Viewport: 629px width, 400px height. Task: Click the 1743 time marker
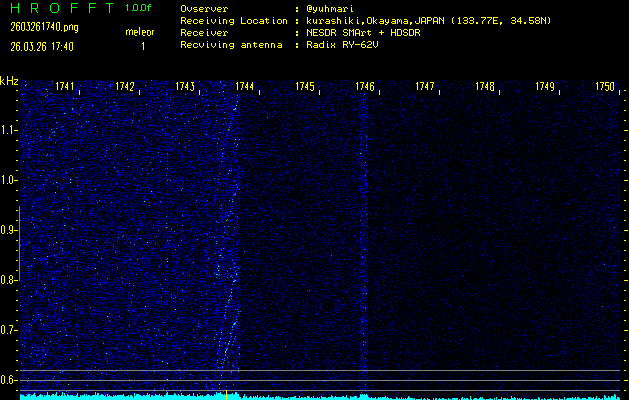pyautogui.click(x=185, y=87)
